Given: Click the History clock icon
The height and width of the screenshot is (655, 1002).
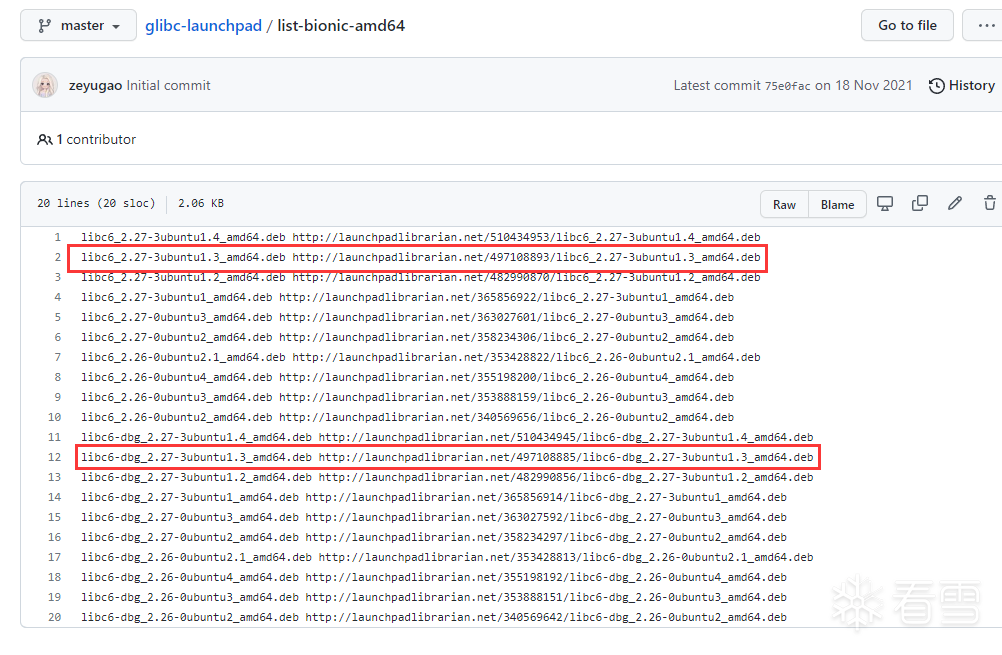Looking at the screenshot, I should 936,86.
